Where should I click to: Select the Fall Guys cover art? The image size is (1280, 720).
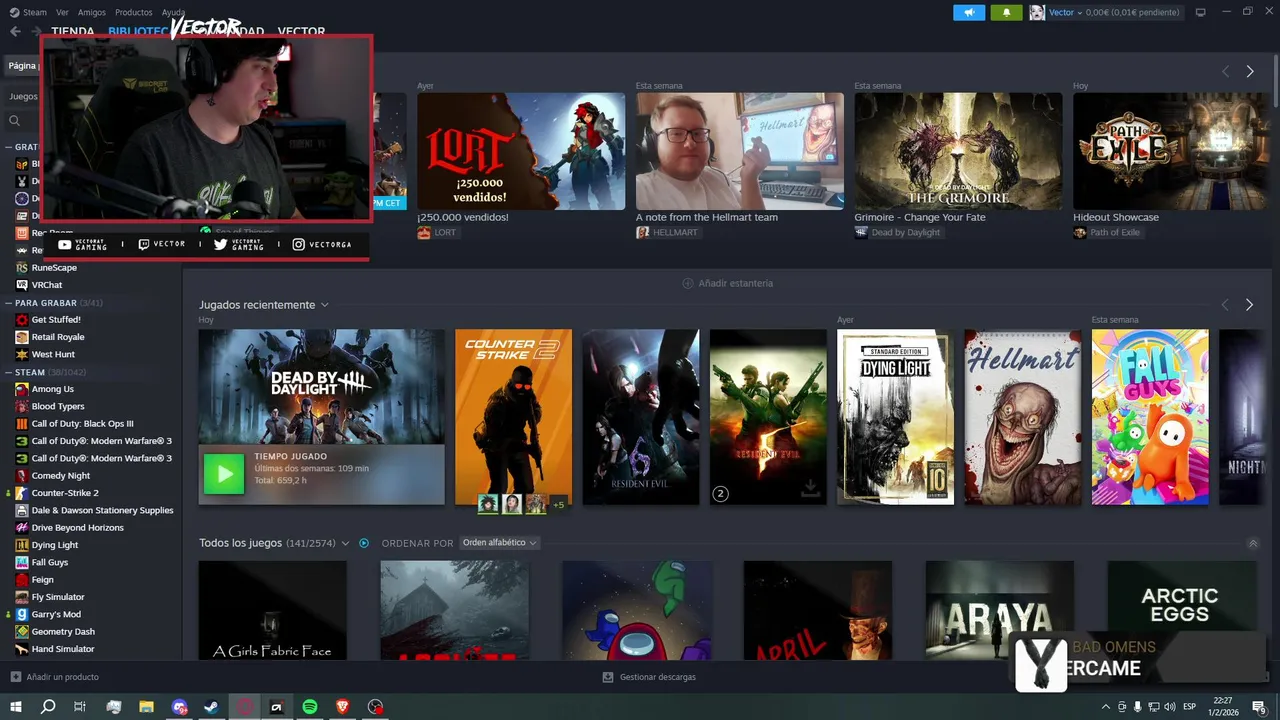(x=1150, y=417)
